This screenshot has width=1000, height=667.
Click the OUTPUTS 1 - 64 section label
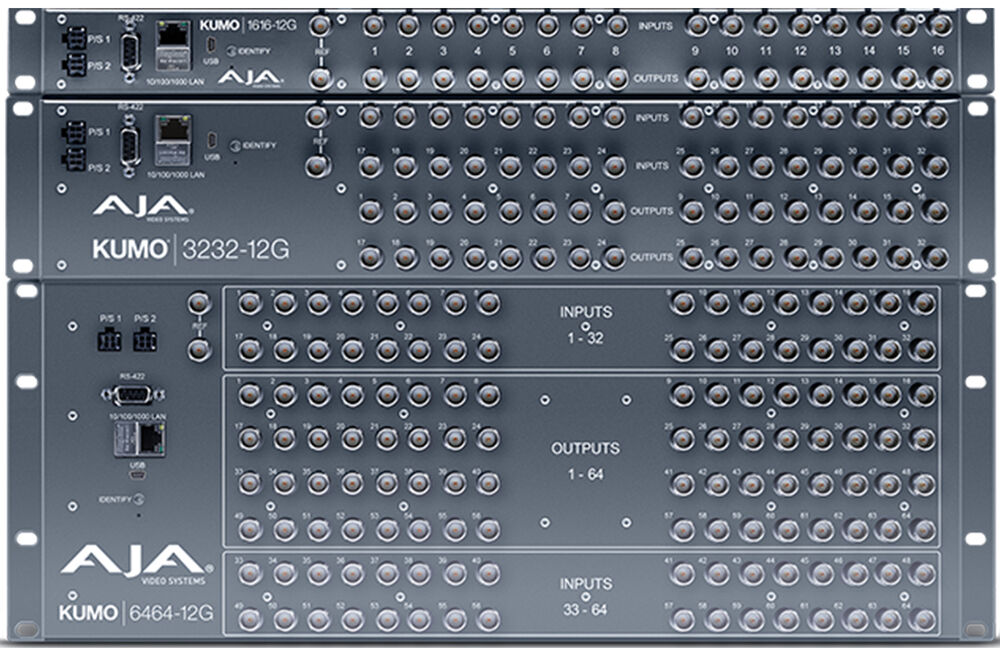pyautogui.click(x=585, y=461)
